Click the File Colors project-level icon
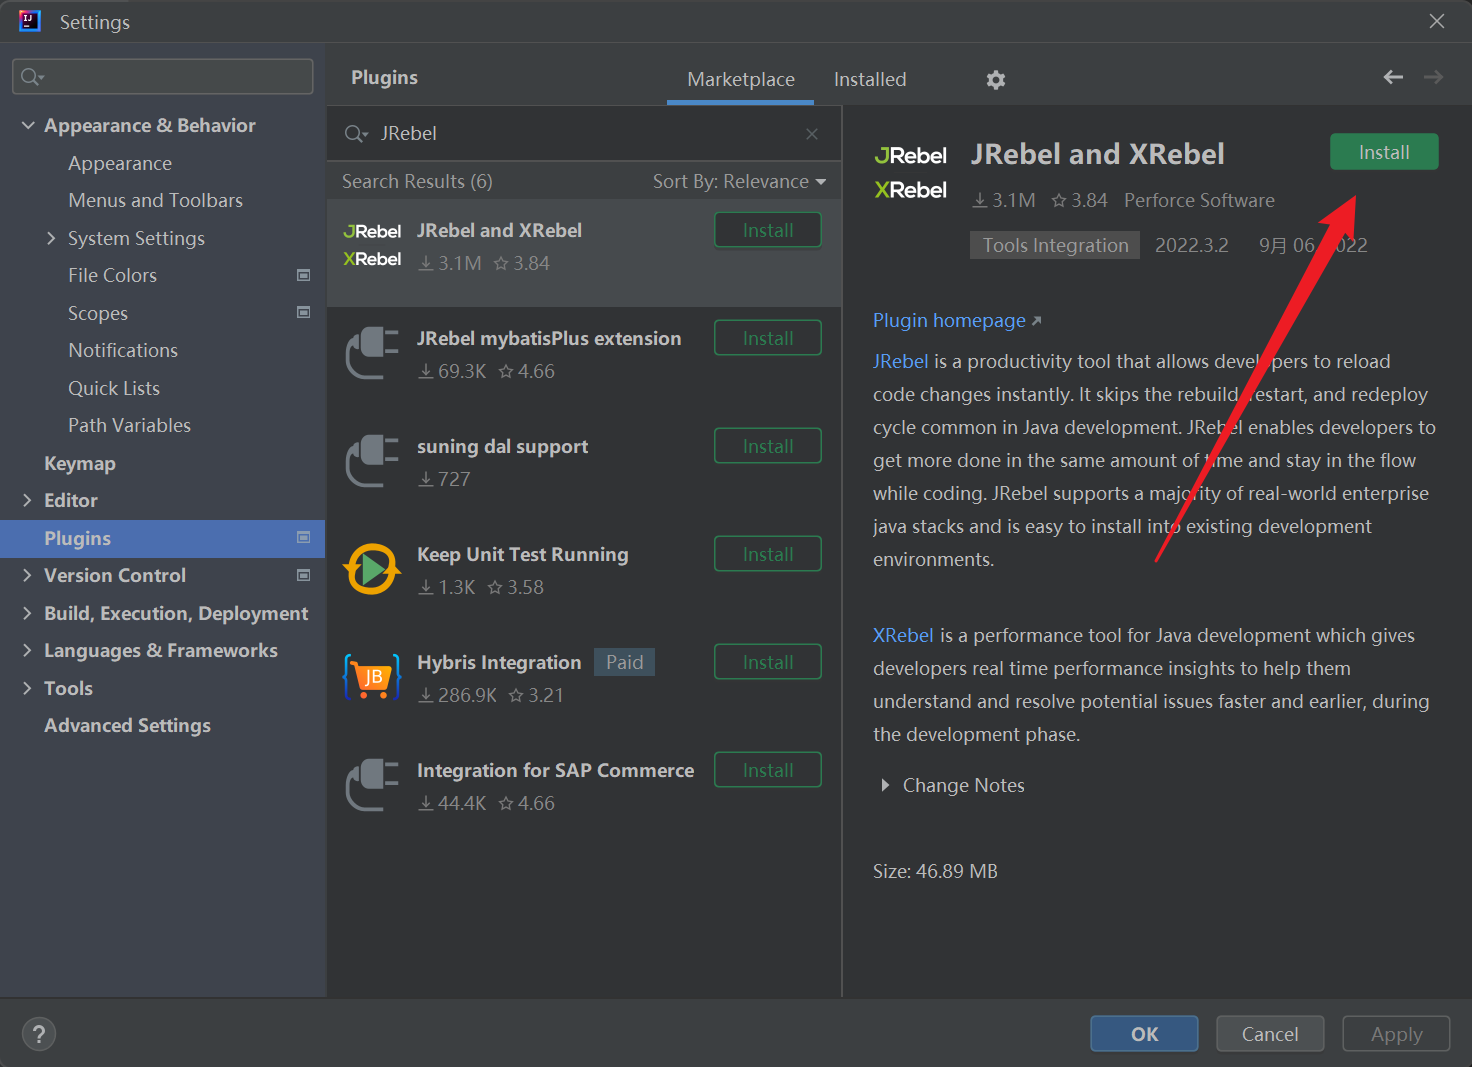 304,275
